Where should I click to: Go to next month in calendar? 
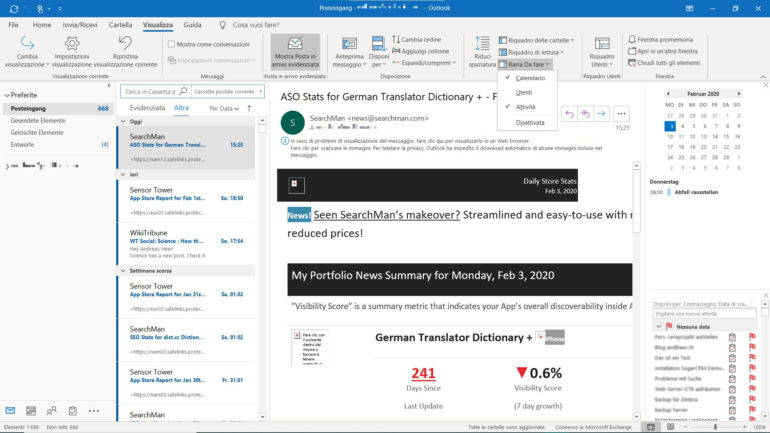click(739, 93)
